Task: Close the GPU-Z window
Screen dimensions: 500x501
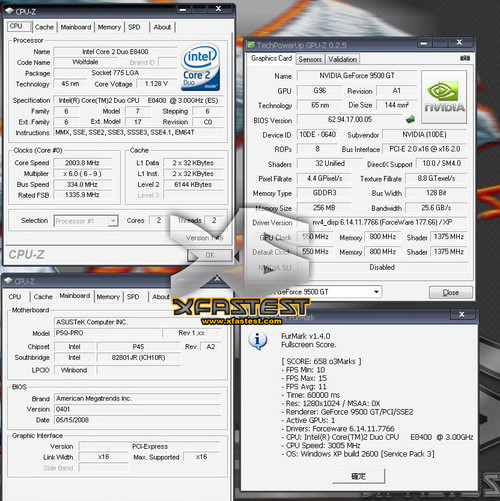Action: point(459,42)
